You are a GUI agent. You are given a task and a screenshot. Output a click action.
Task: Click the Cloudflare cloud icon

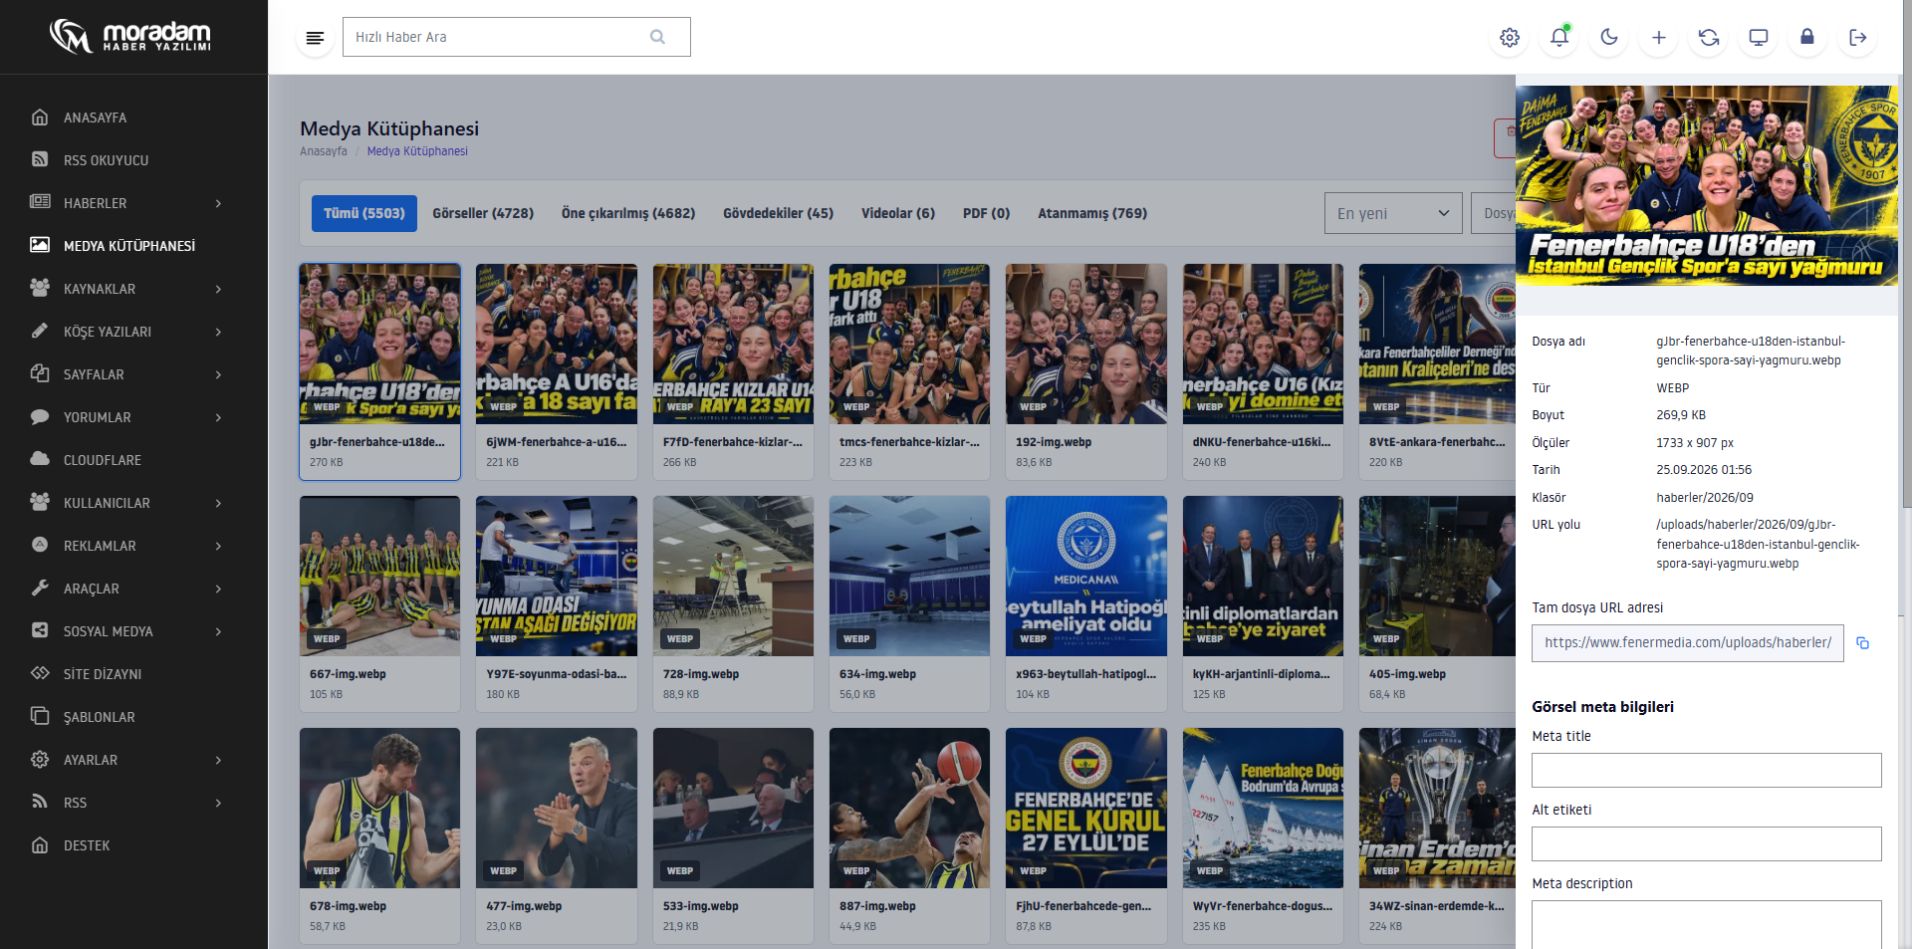40,459
